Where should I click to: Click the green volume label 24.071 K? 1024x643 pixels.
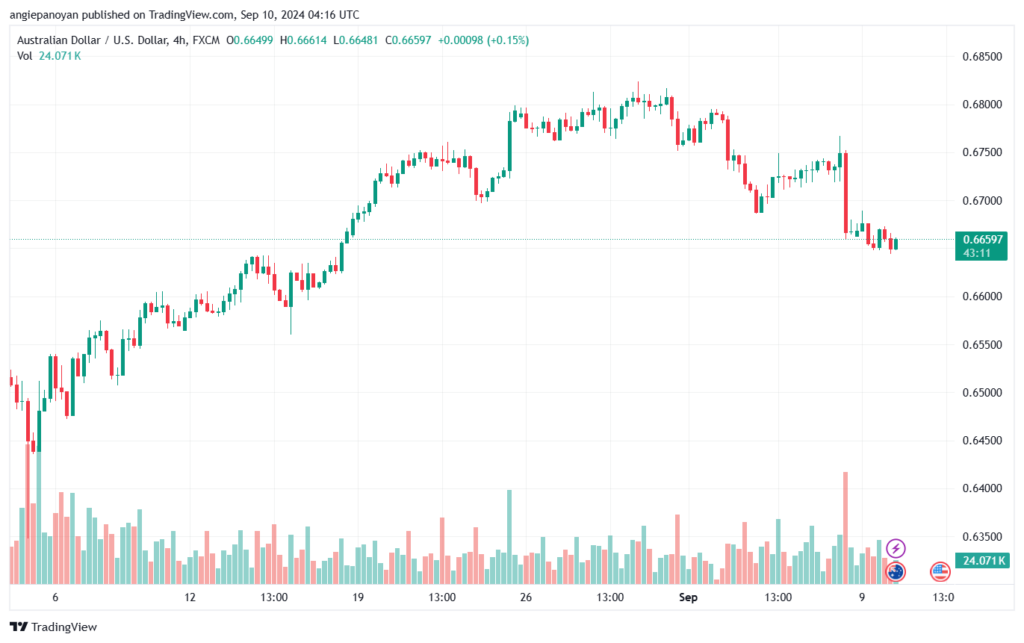980,560
